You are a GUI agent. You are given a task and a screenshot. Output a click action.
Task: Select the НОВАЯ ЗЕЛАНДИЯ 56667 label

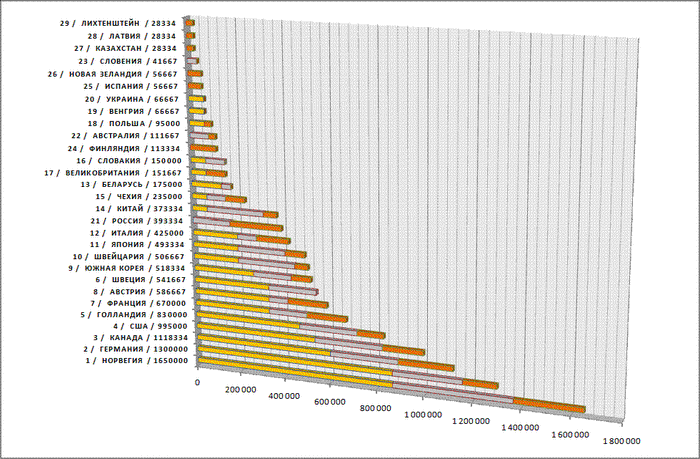[x=113, y=74]
